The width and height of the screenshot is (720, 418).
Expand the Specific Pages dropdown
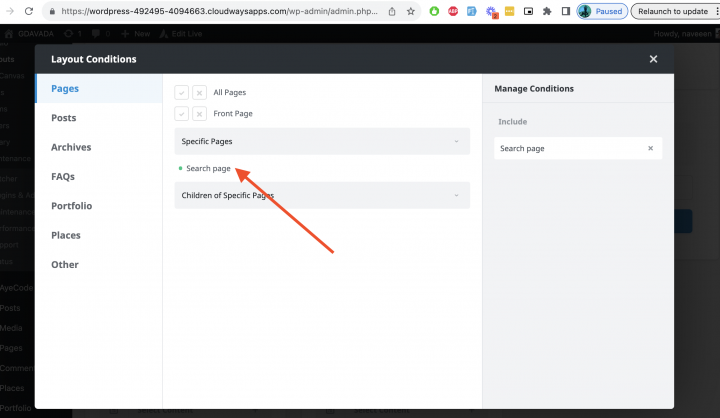tap(321, 141)
